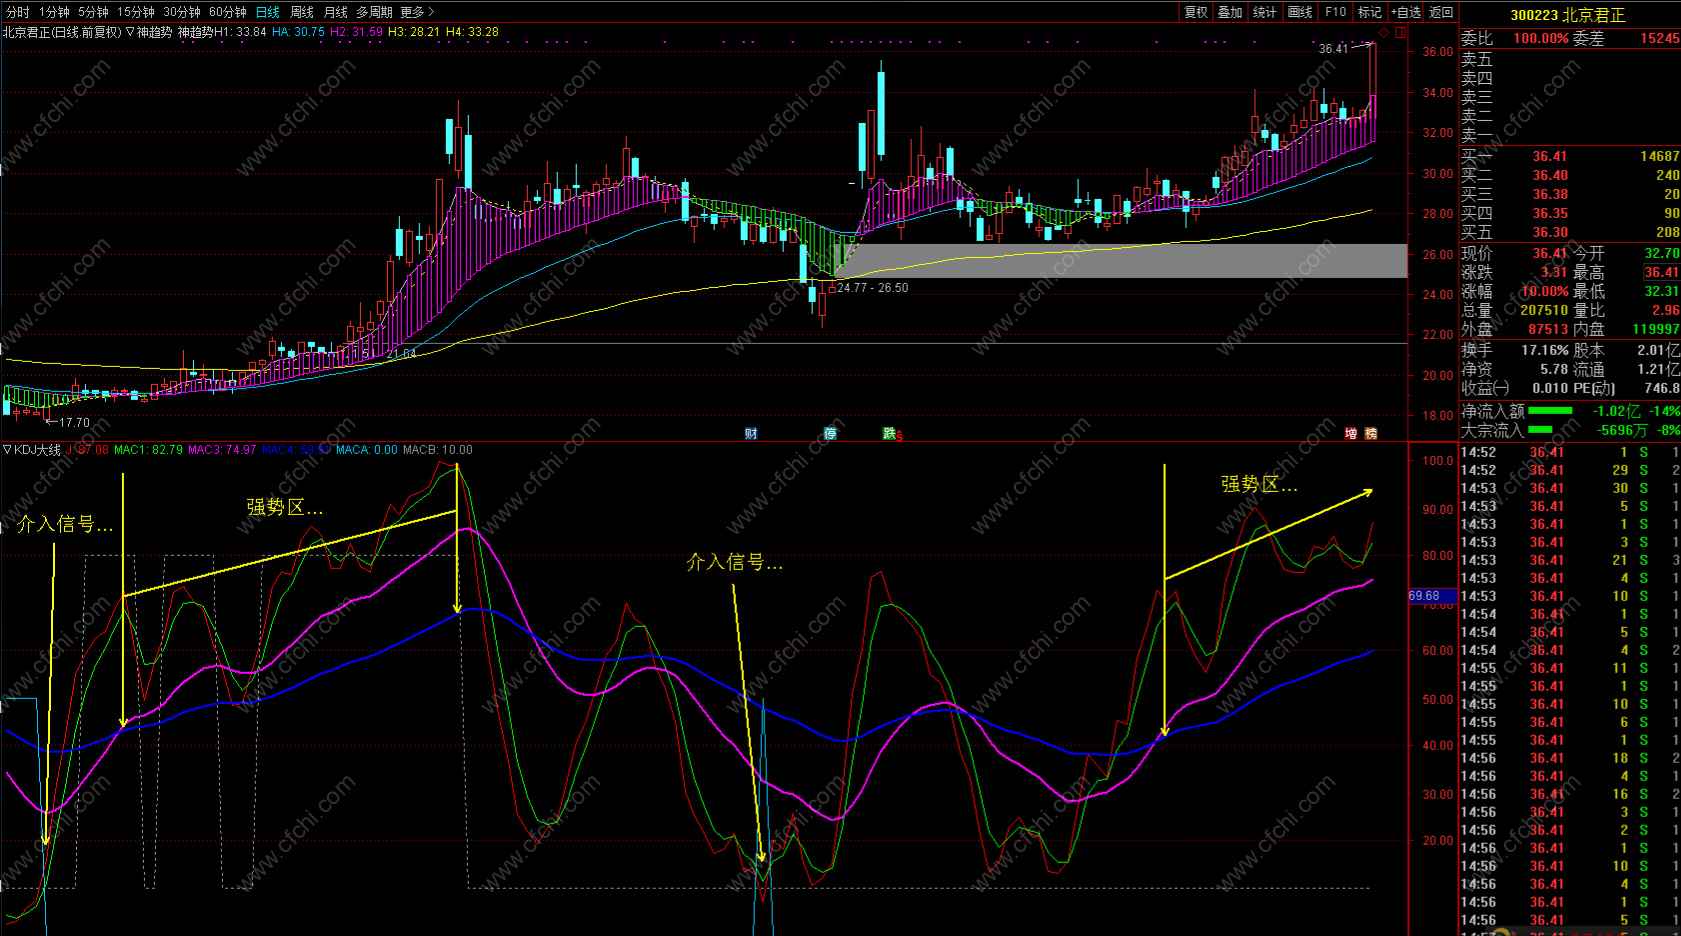Click the 36.41 high price label on chart
The width and height of the screenshot is (1681, 936).
pyautogui.click(x=1333, y=48)
